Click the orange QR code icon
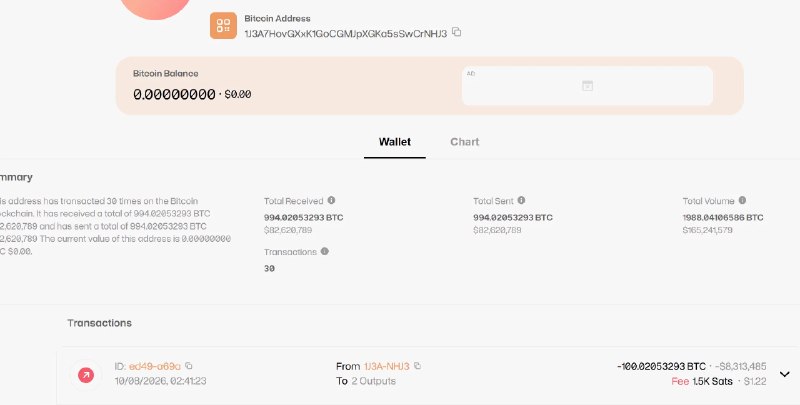 coord(223,26)
